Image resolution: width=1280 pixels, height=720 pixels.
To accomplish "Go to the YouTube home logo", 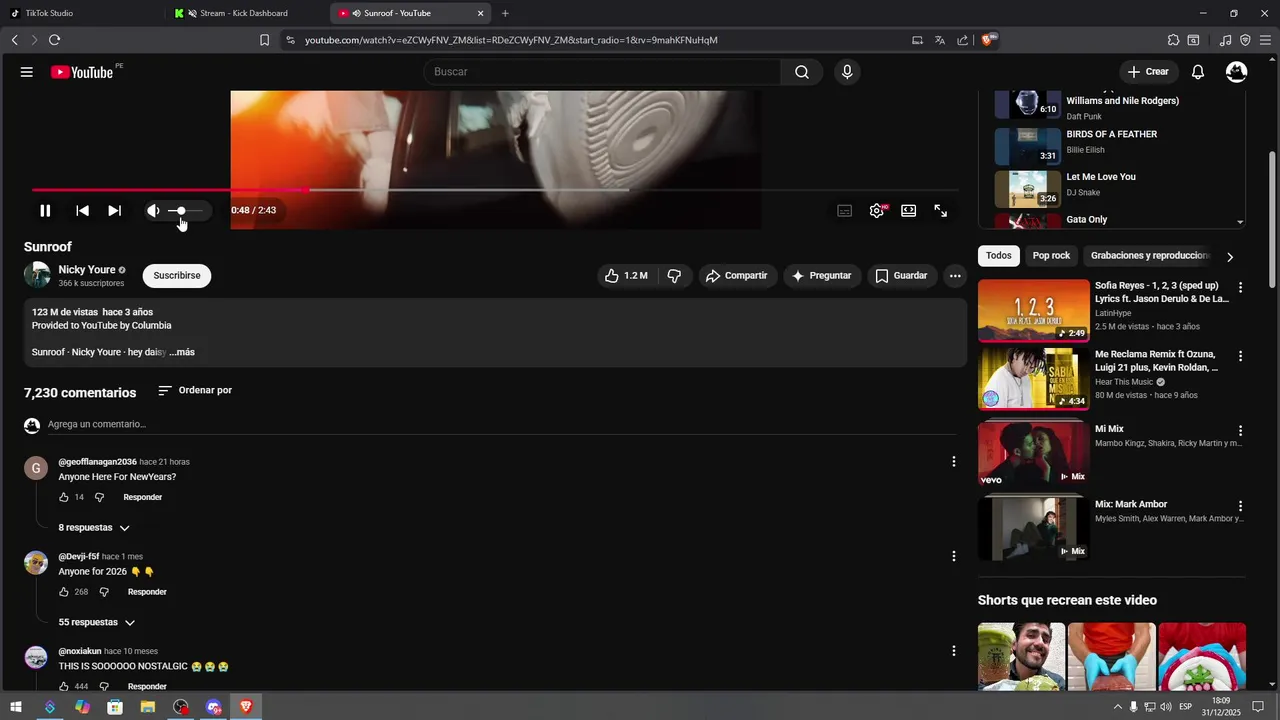I will point(82,72).
